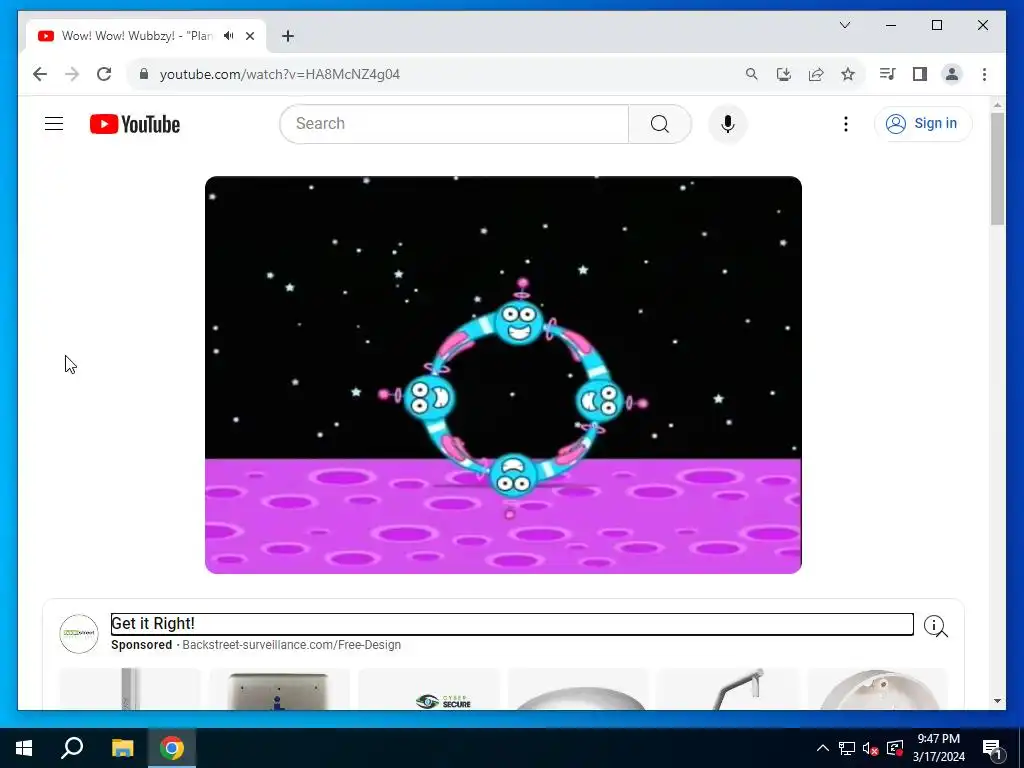Open the notifications action center
The height and width of the screenshot is (768, 1024).
pos(992,748)
